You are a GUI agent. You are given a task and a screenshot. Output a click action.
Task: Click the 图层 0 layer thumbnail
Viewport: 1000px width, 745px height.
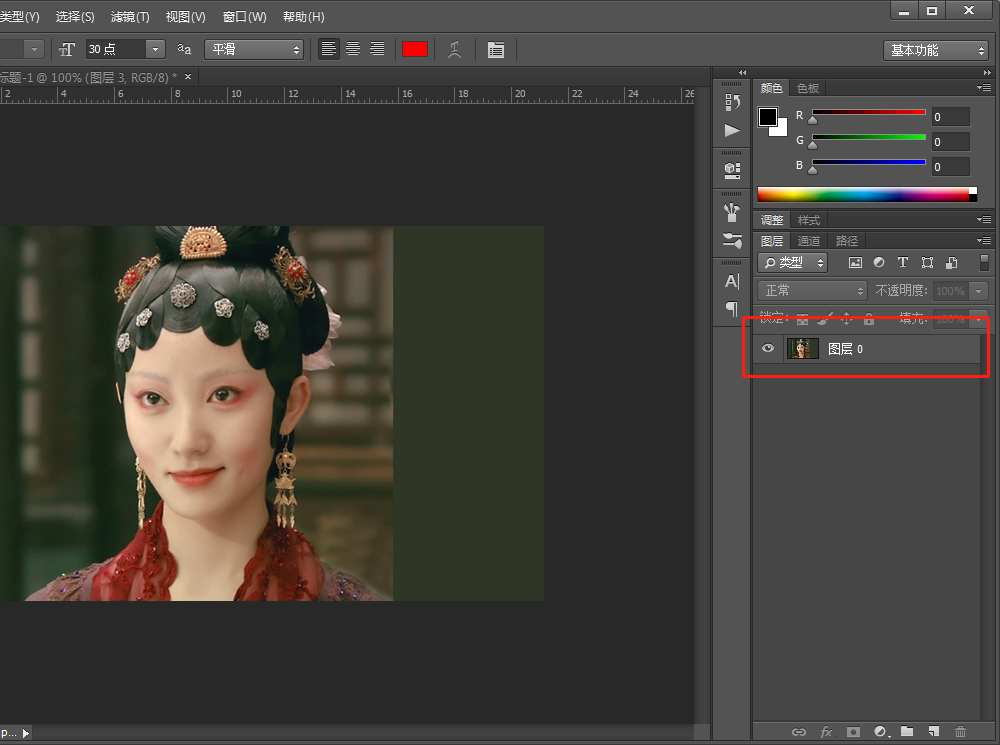[802, 349]
